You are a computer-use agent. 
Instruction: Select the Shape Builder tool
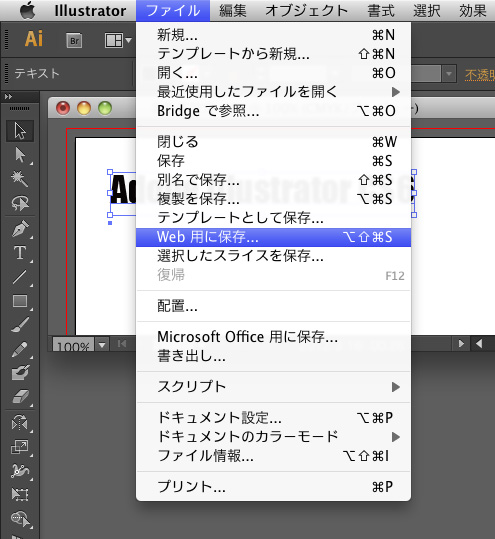(20, 519)
